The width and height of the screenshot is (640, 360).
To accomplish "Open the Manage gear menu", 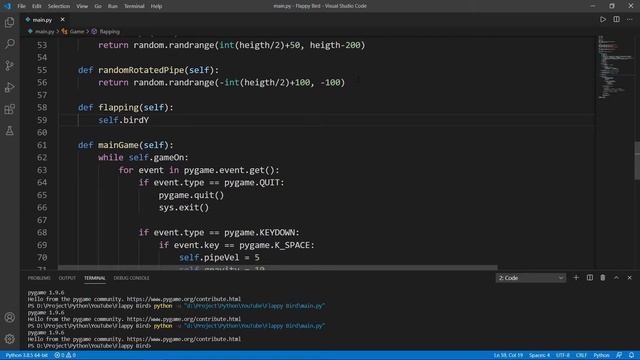I will pyautogui.click(x=9, y=338).
